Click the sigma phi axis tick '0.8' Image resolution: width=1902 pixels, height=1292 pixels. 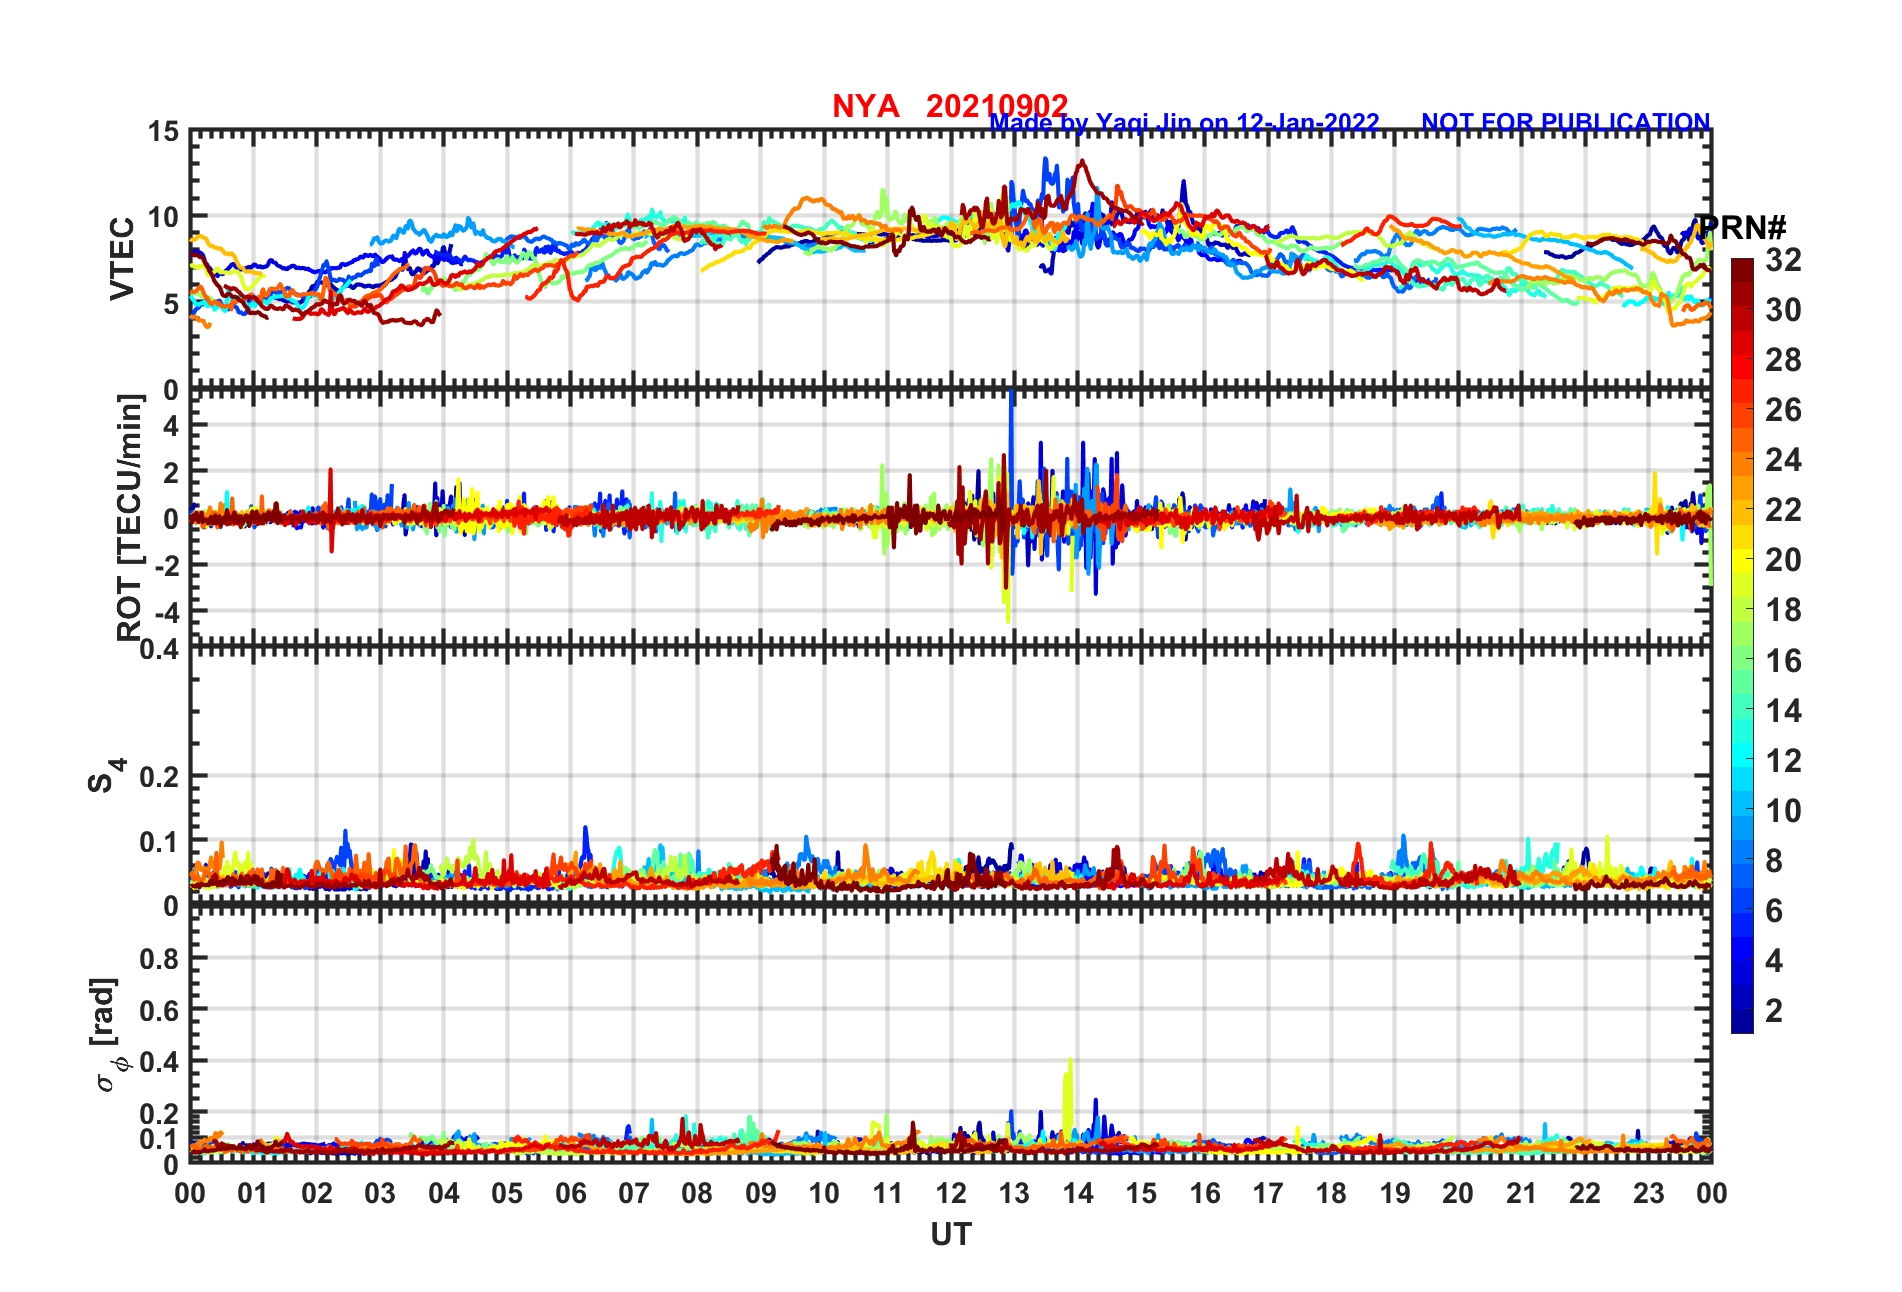159,958
